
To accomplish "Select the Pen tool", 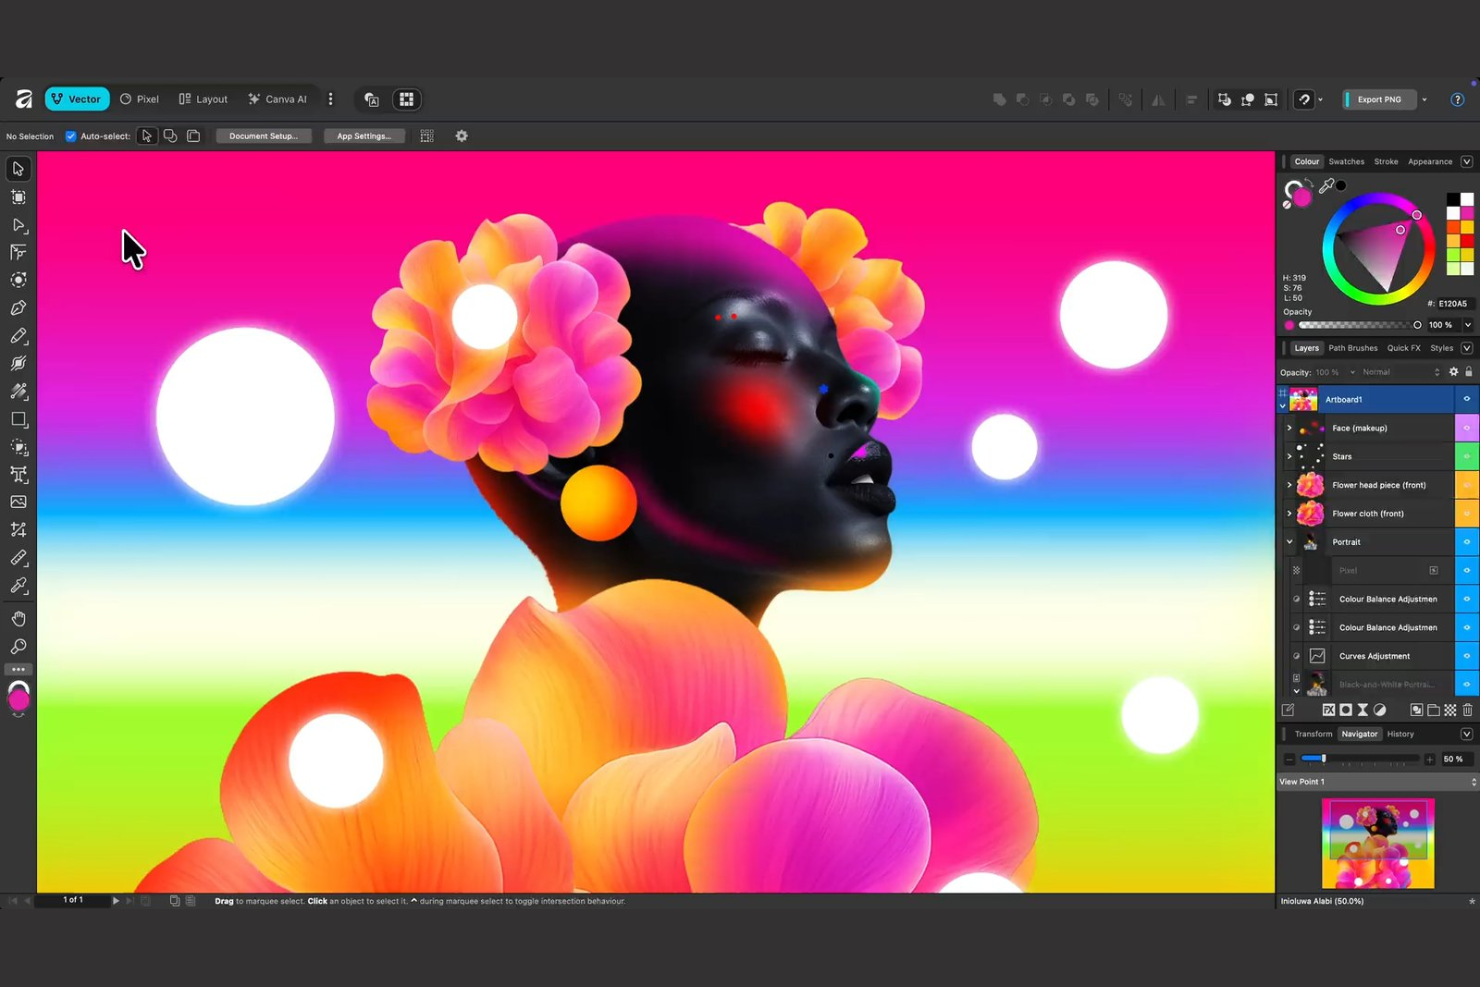I will [18, 308].
